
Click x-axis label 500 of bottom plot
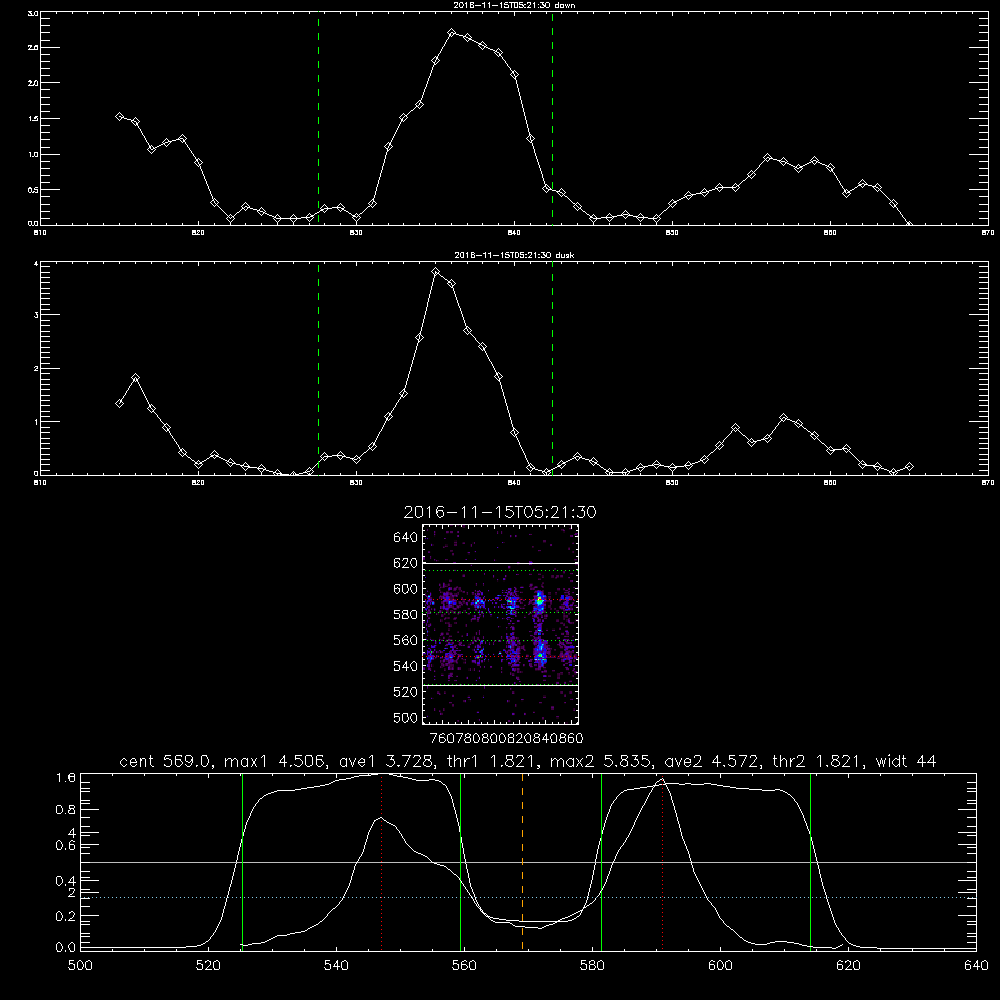coord(80,965)
